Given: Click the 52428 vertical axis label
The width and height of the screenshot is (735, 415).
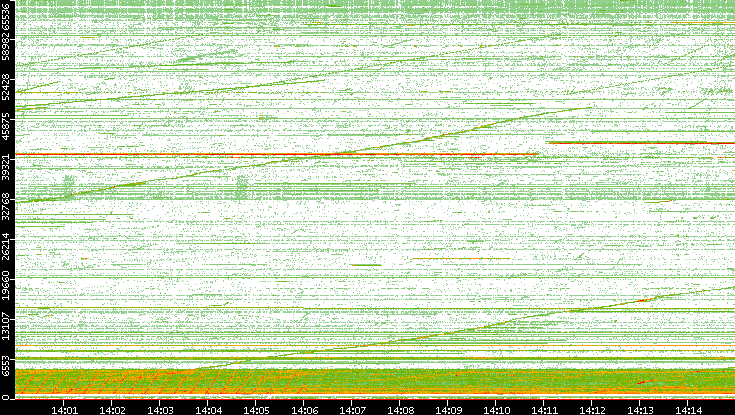Looking at the screenshot, I should (x=5, y=88).
